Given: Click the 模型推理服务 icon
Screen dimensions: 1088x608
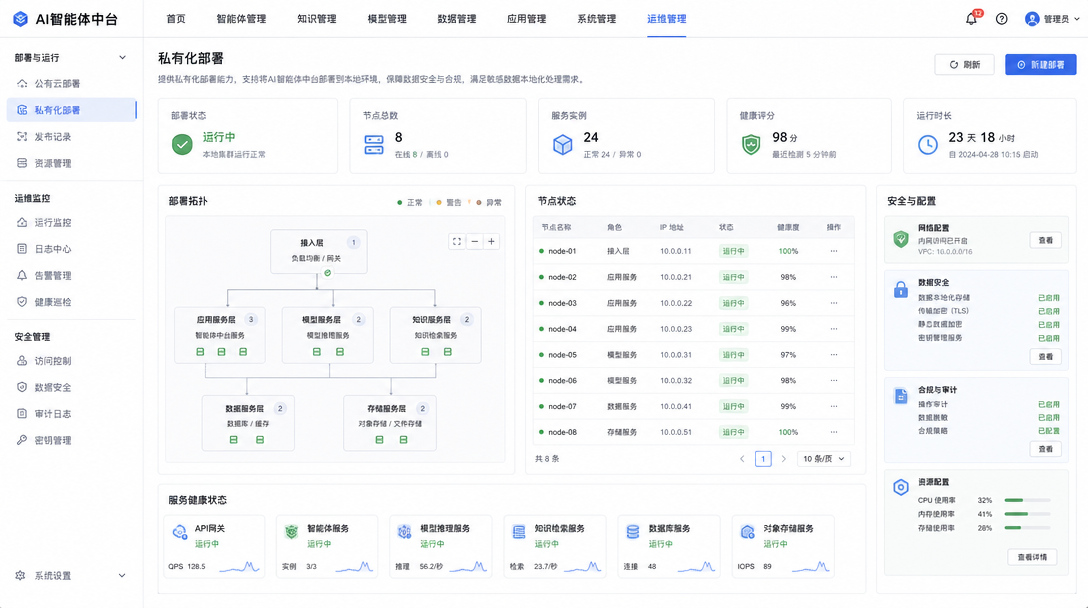Looking at the screenshot, I should pos(405,532).
